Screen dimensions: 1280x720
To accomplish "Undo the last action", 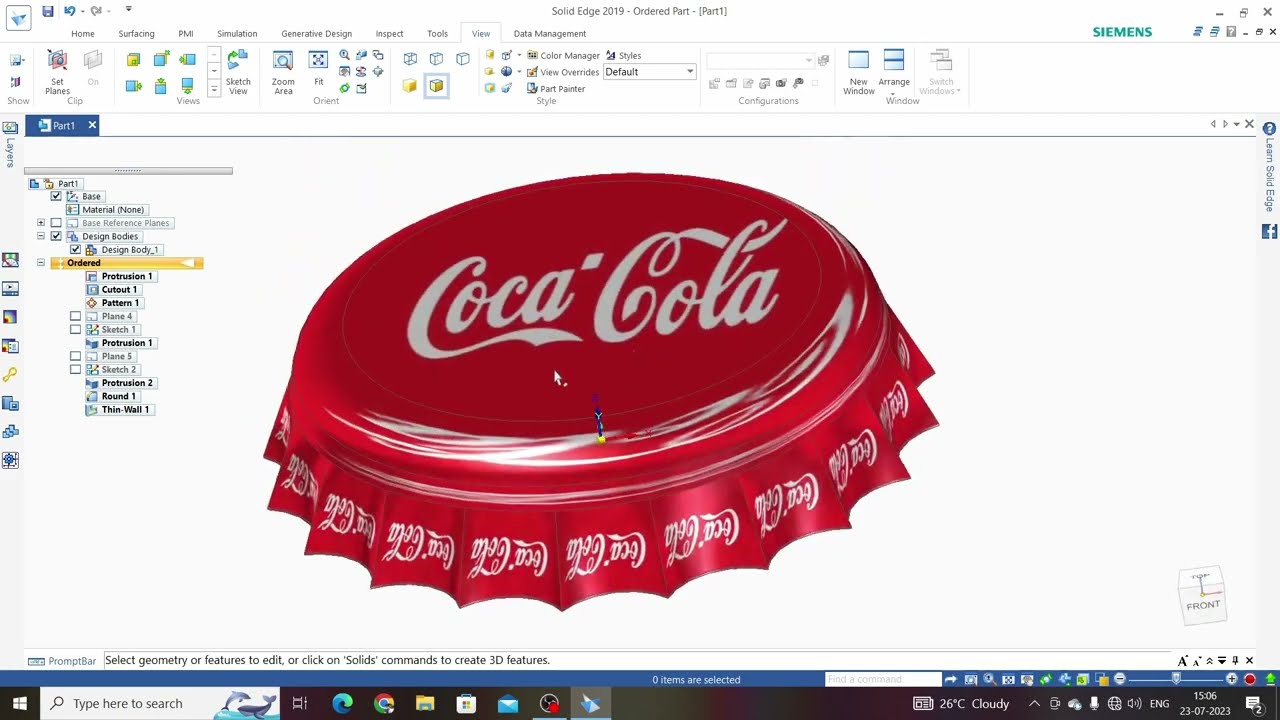I will coord(69,11).
